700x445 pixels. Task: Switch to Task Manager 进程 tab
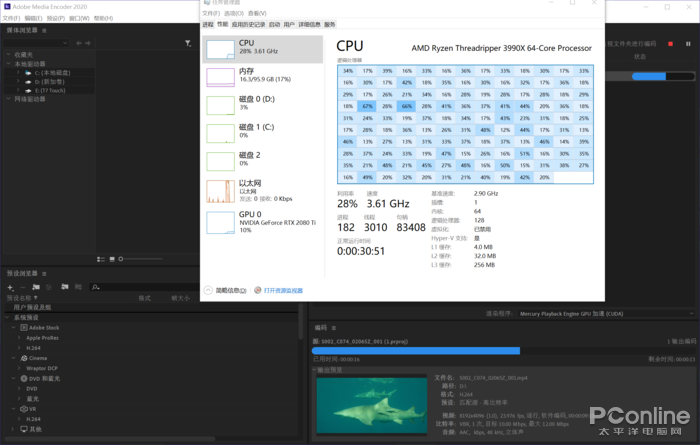point(208,25)
